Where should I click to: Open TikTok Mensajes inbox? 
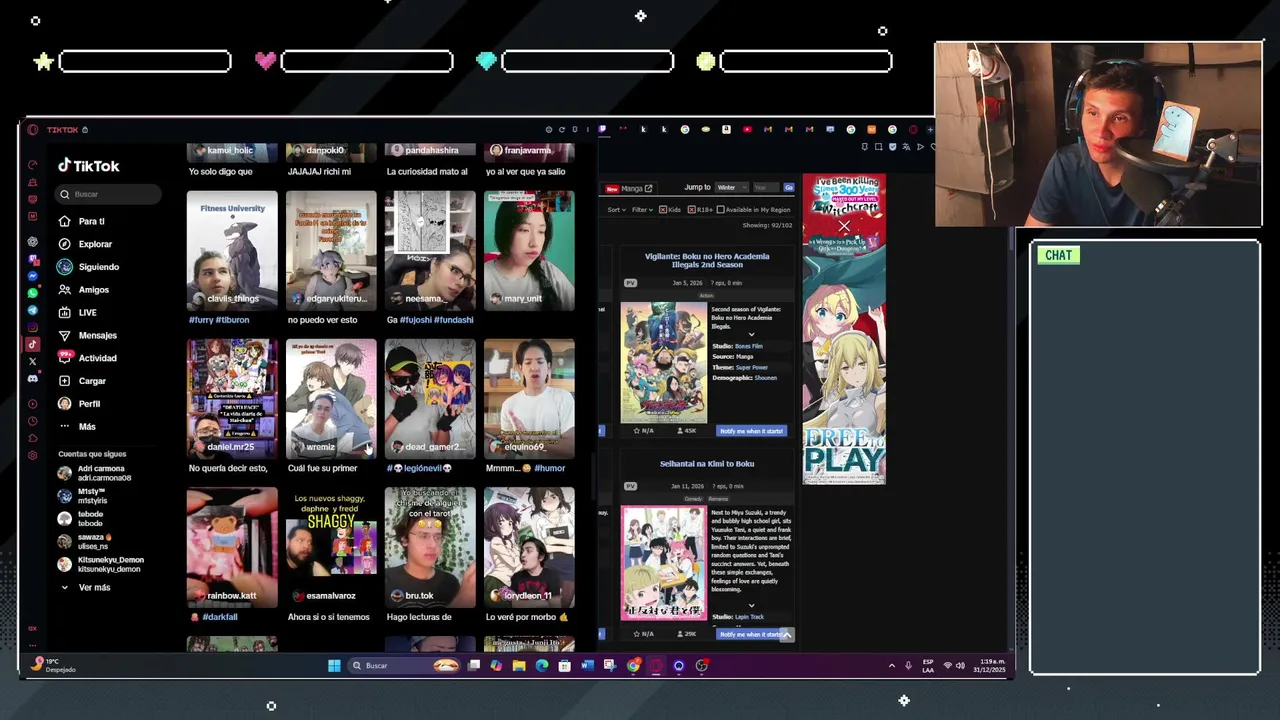pos(88,335)
